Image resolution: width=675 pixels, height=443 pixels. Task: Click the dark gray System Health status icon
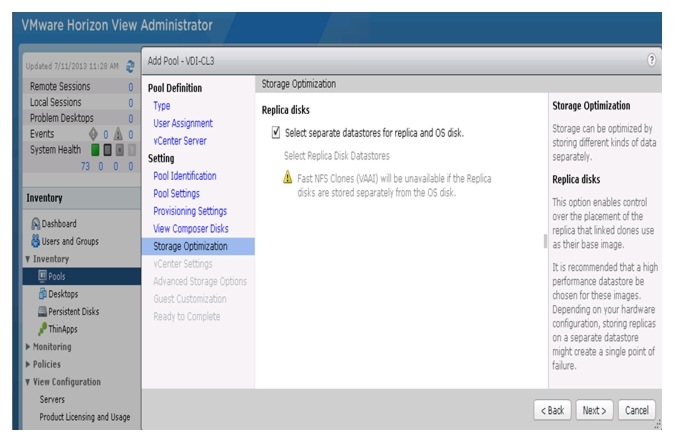click(x=108, y=149)
